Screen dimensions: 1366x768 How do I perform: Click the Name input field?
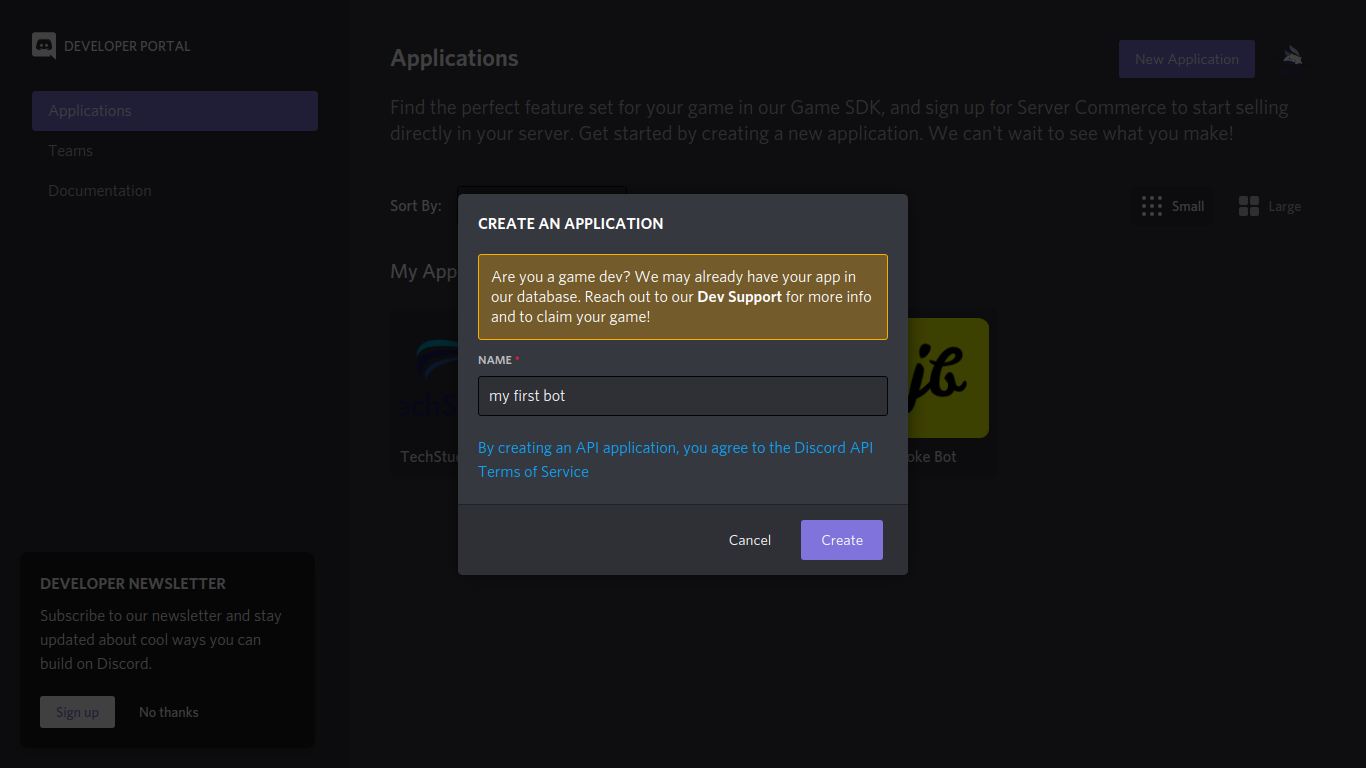pos(683,396)
